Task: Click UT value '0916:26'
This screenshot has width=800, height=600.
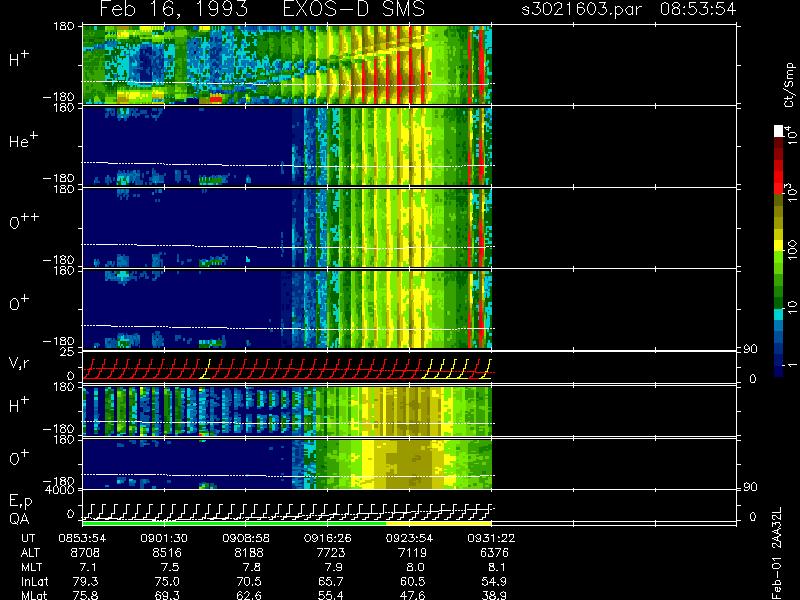Action: pos(328,538)
